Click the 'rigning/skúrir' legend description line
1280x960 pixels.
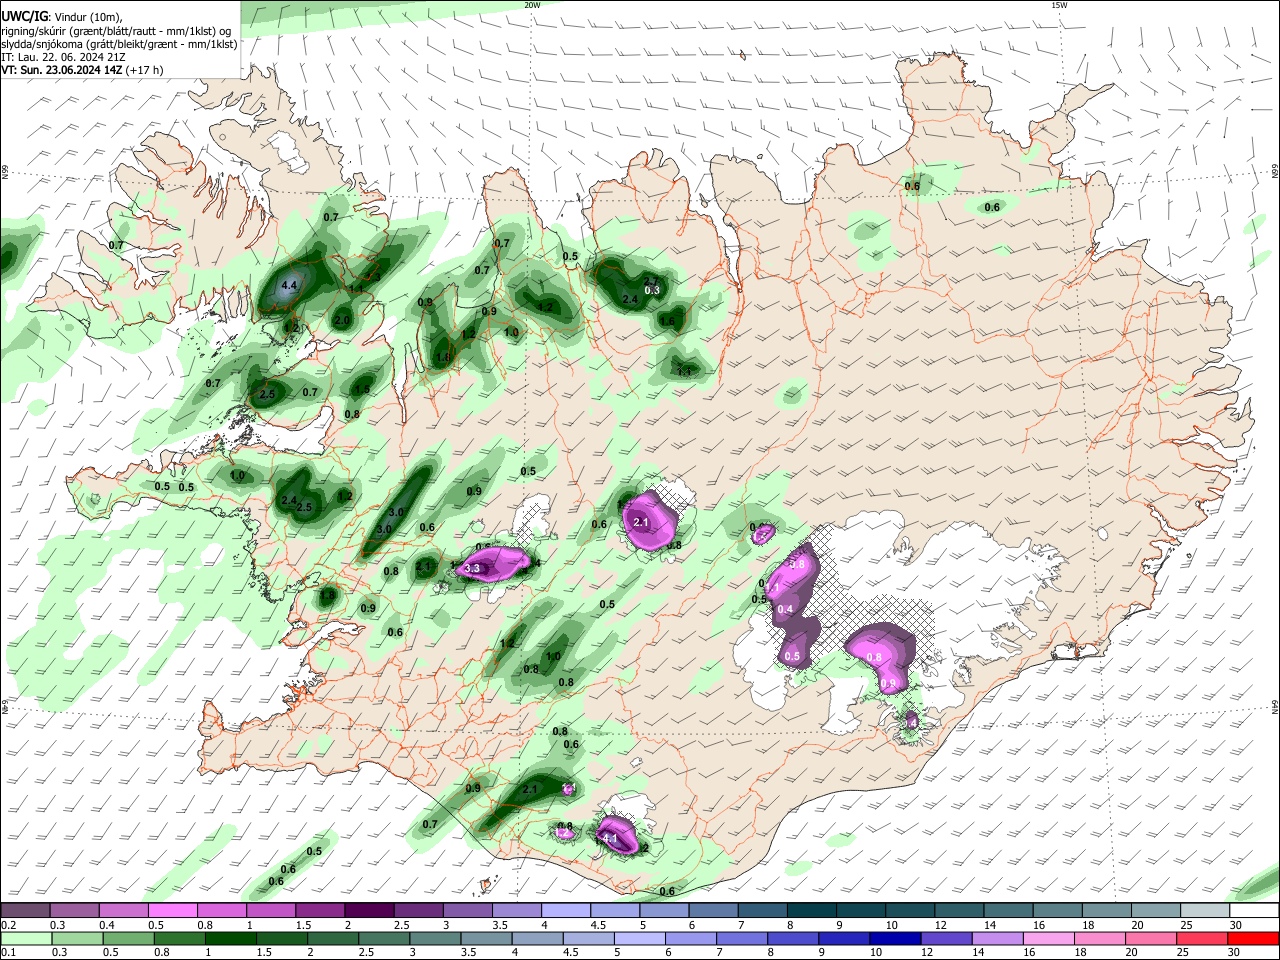coord(116,31)
